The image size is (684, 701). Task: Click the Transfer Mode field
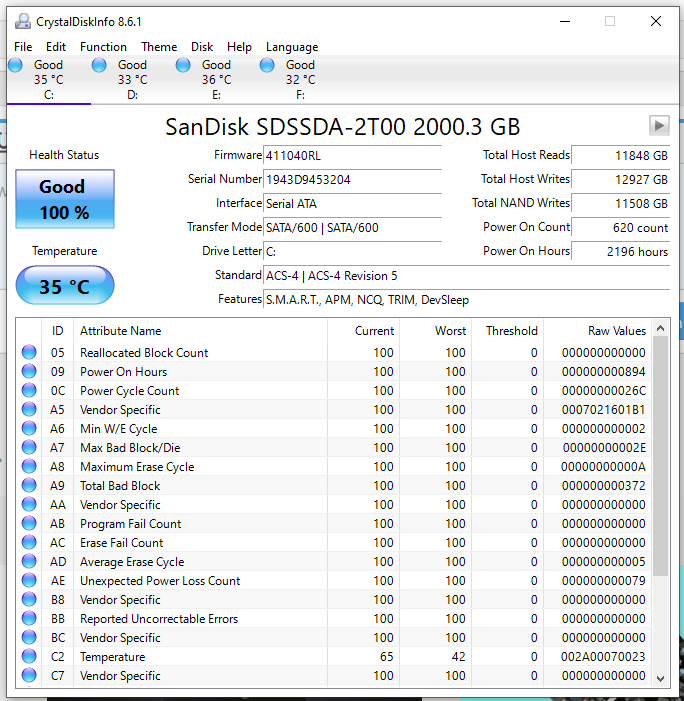[352, 228]
